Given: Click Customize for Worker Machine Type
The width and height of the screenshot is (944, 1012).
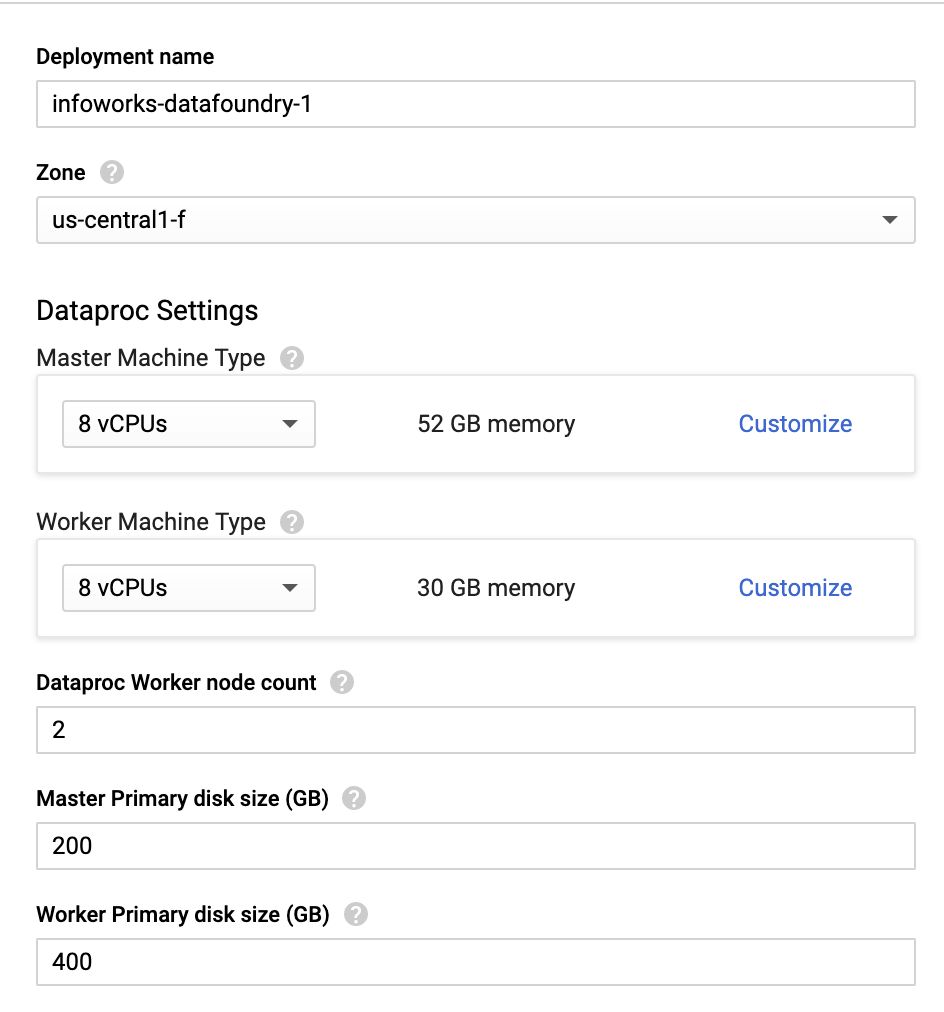Looking at the screenshot, I should pyautogui.click(x=795, y=588).
